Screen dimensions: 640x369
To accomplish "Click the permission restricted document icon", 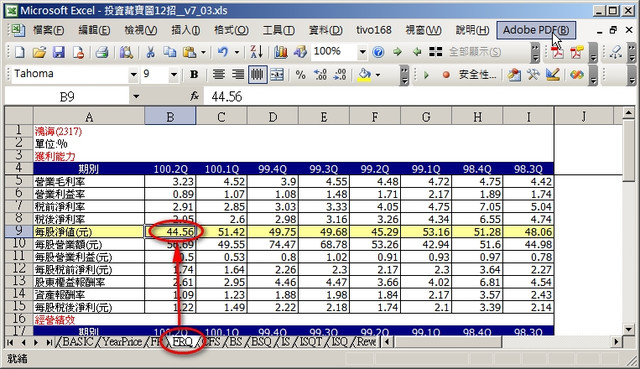I will point(78,52).
